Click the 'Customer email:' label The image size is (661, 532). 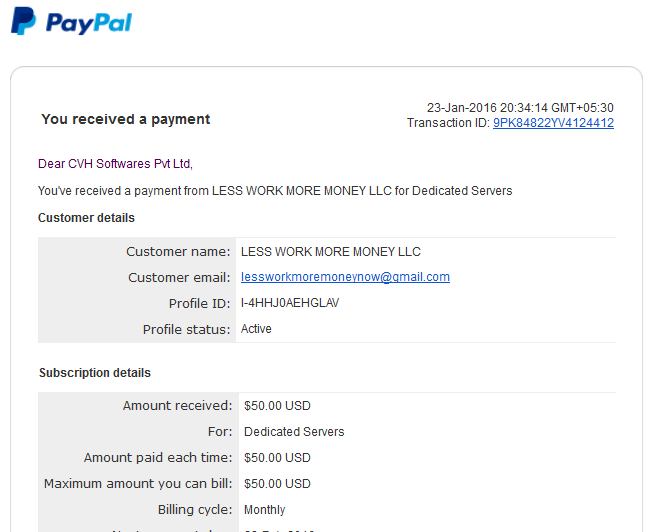tap(179, 277)
